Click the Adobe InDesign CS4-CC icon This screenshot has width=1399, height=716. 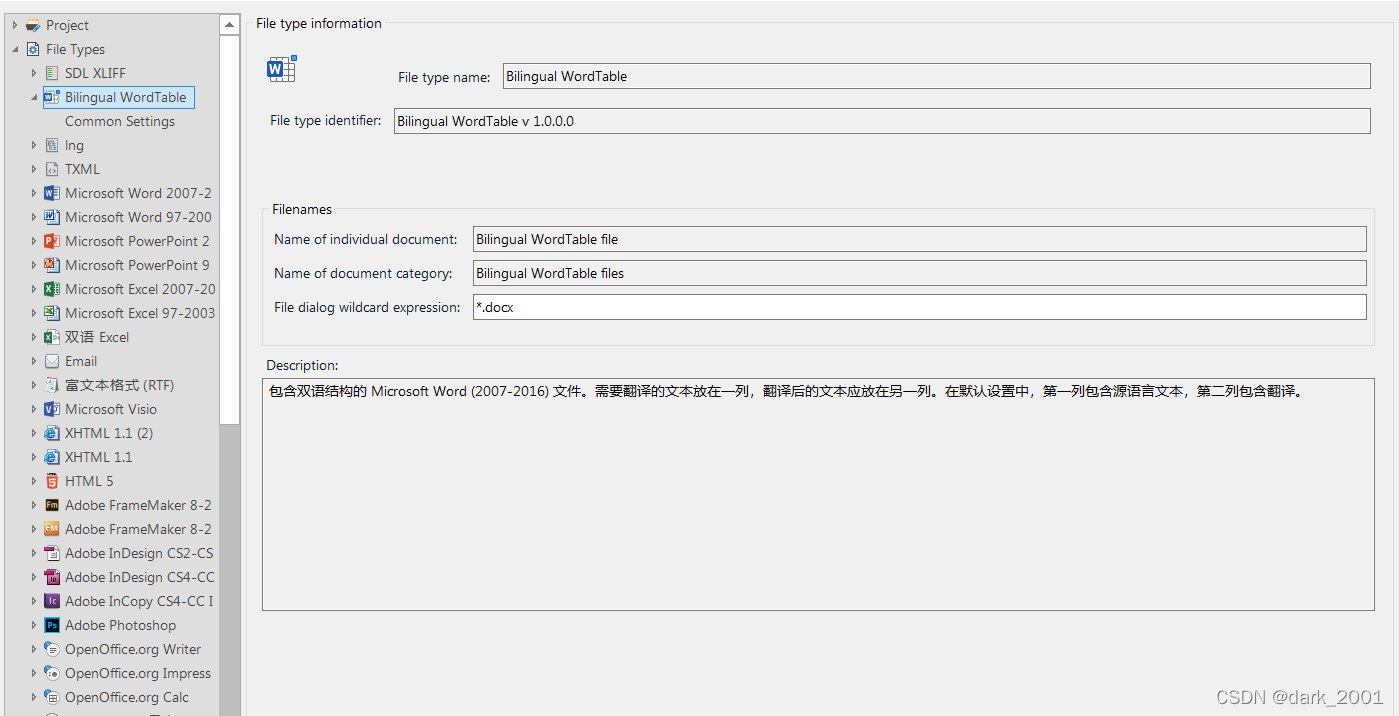(x=52, y=577)
